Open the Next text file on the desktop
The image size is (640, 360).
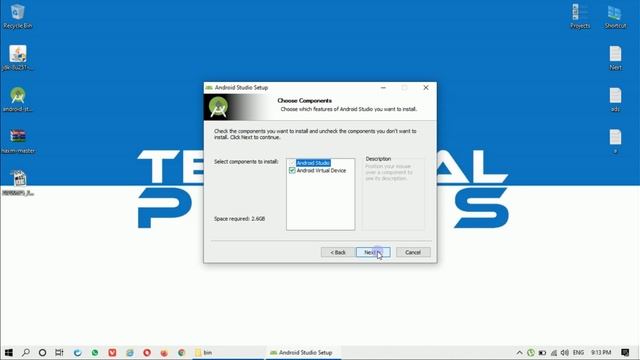tap(615, 58)
